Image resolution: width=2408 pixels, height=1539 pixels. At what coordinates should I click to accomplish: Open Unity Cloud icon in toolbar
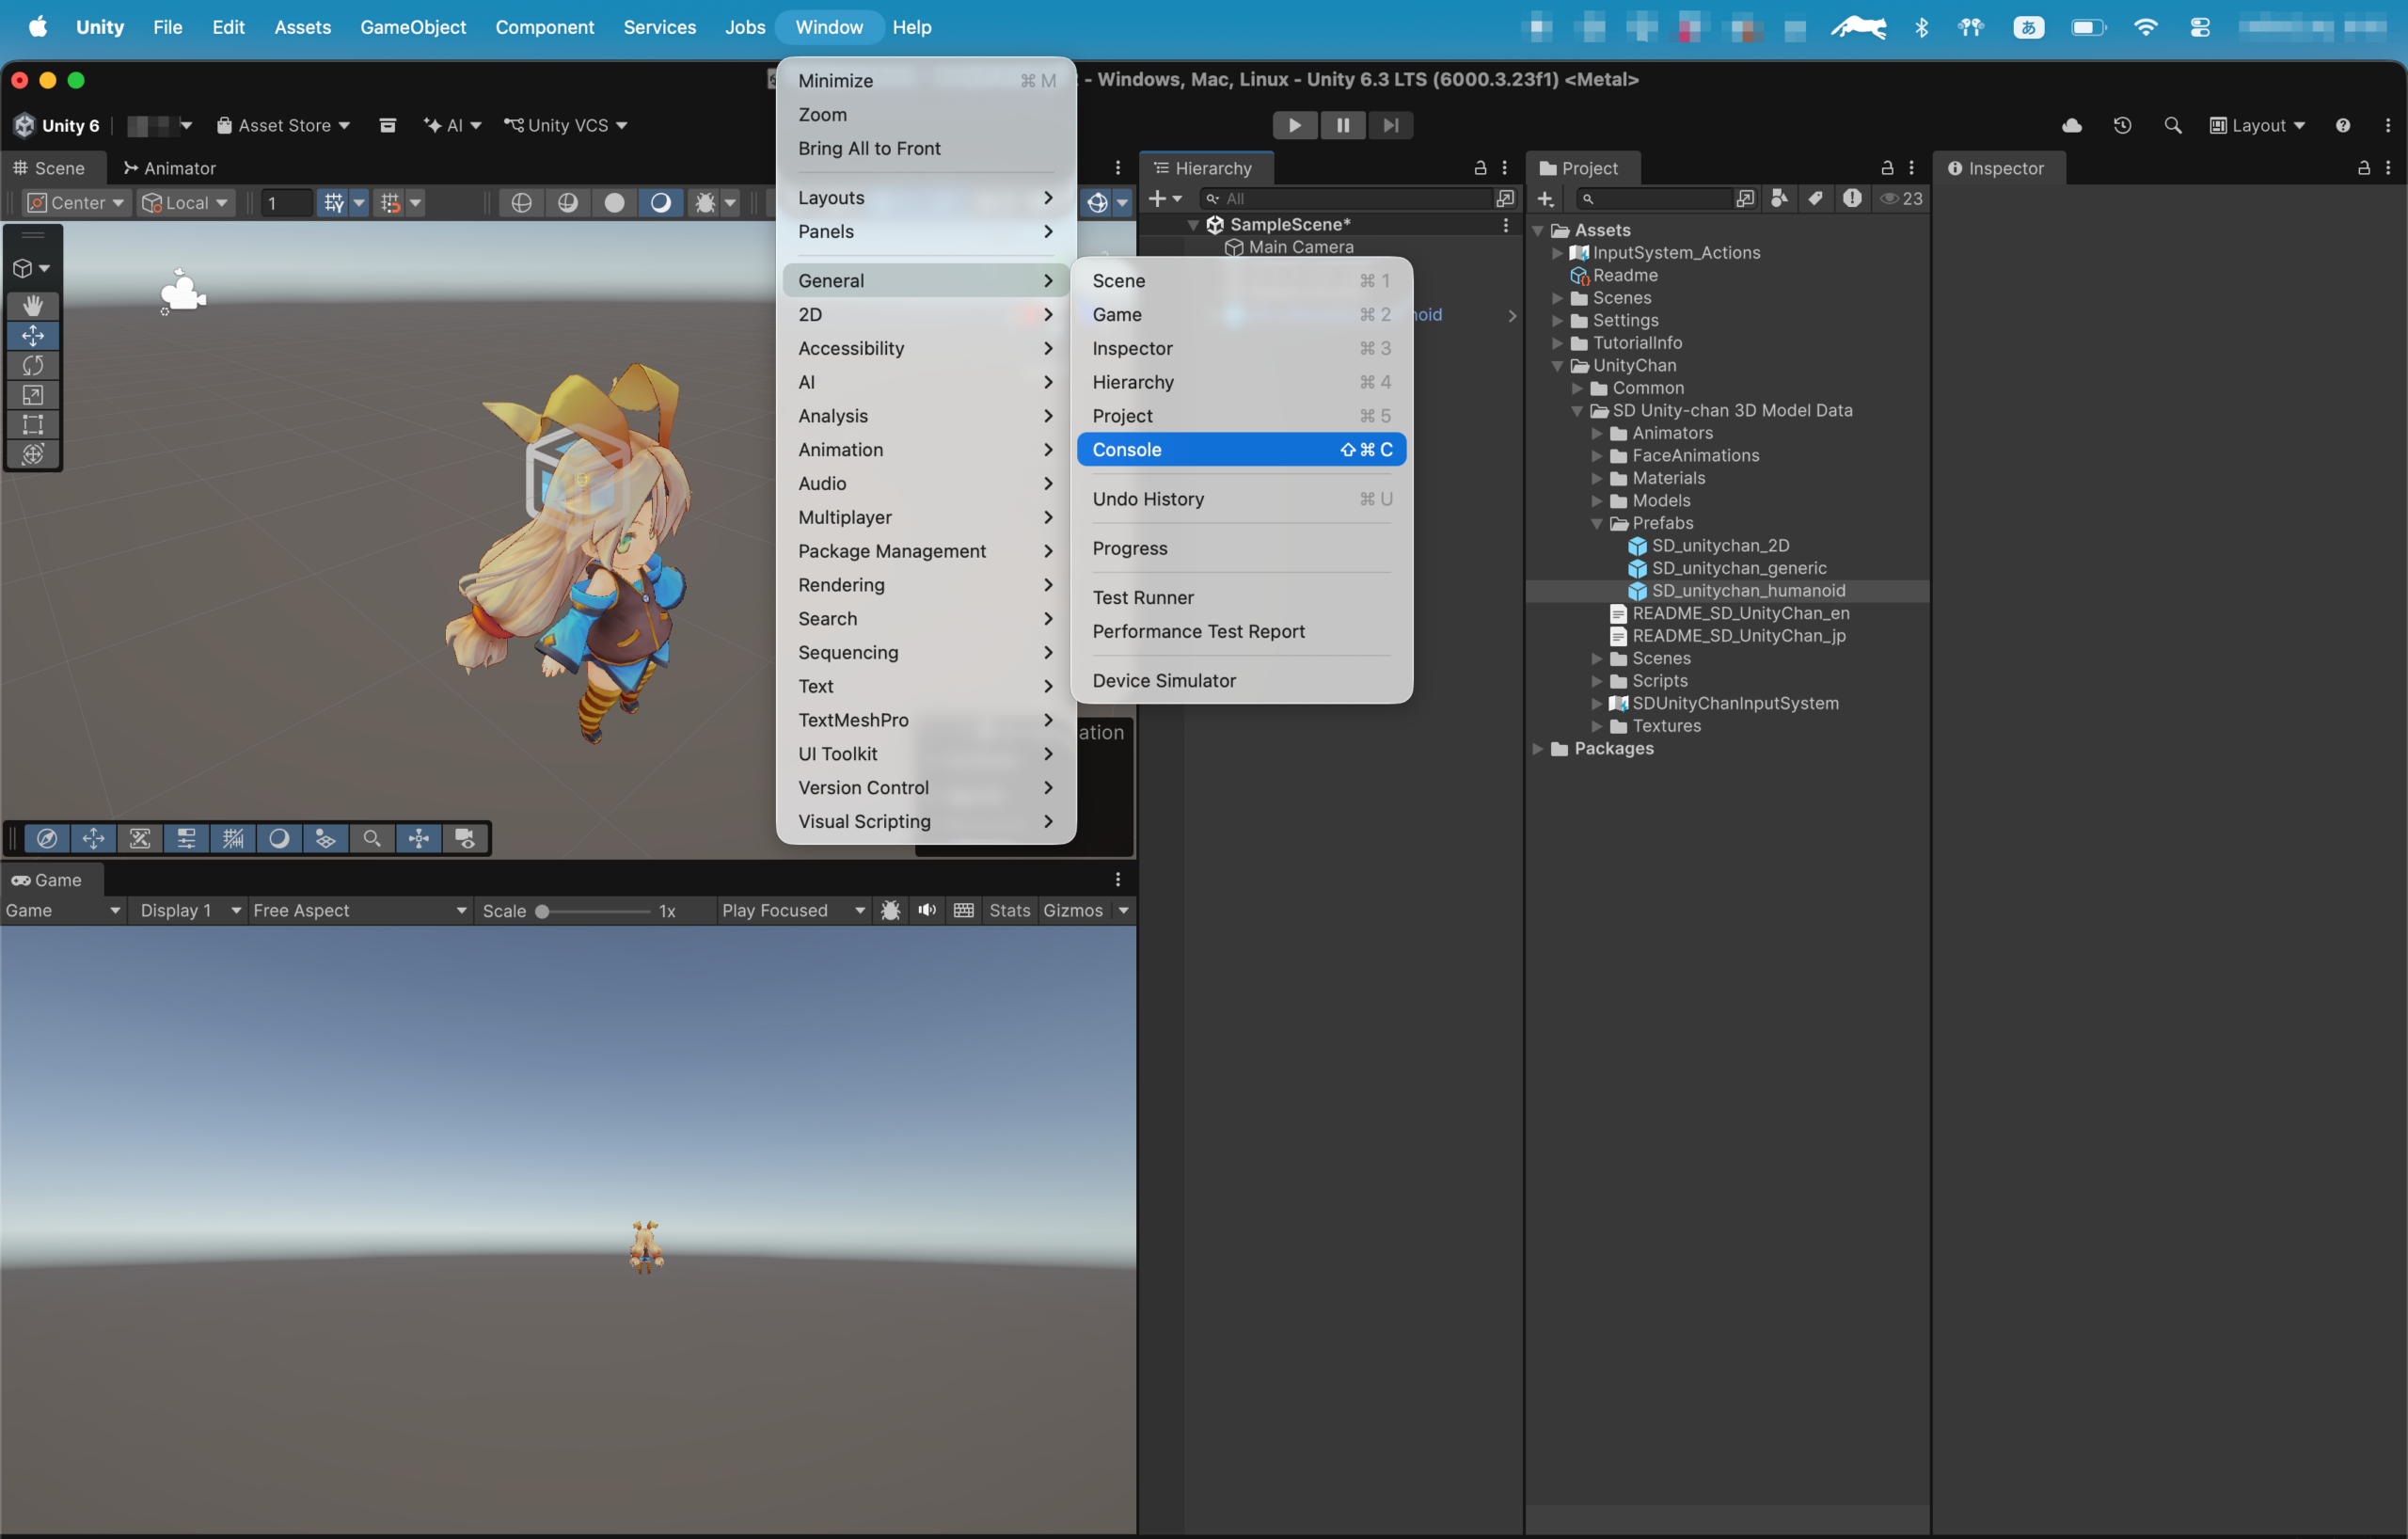[2072, 125]
